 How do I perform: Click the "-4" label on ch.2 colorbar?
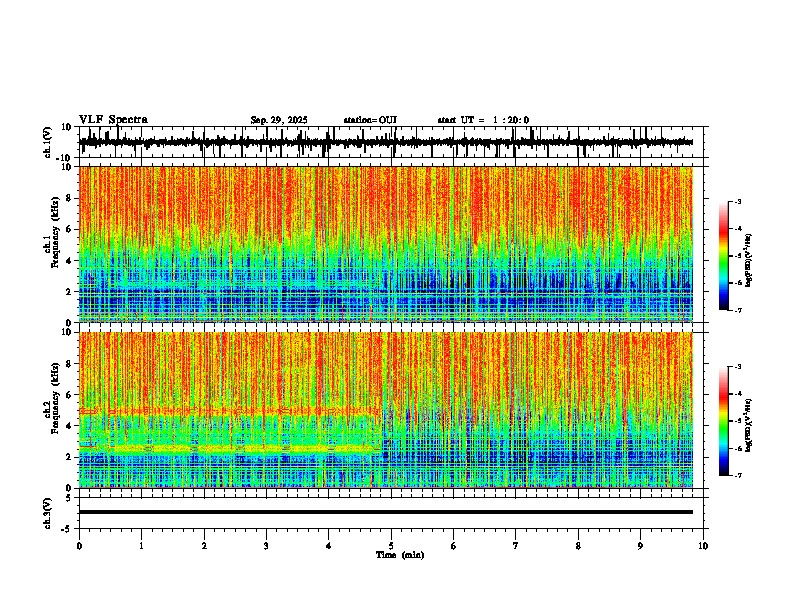pos(738,394)
